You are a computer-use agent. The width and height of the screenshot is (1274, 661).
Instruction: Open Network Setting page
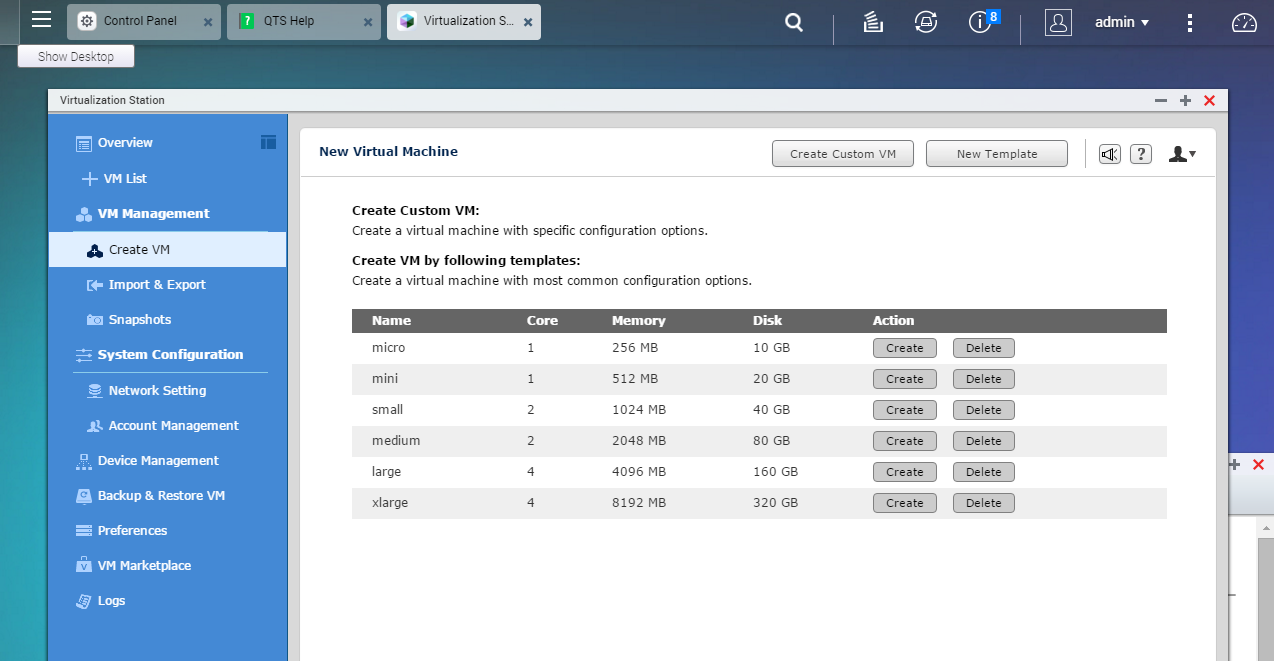pyautogui.click(x=157, y=390)
